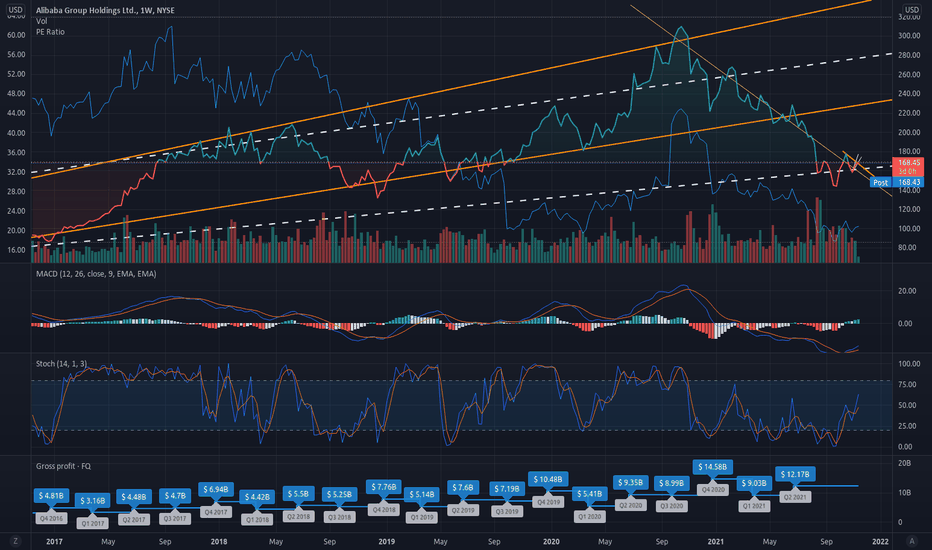The width and height of the screenshot is (932, 550).
Task: Toggle the A auto-scale button
Action: 912,541
